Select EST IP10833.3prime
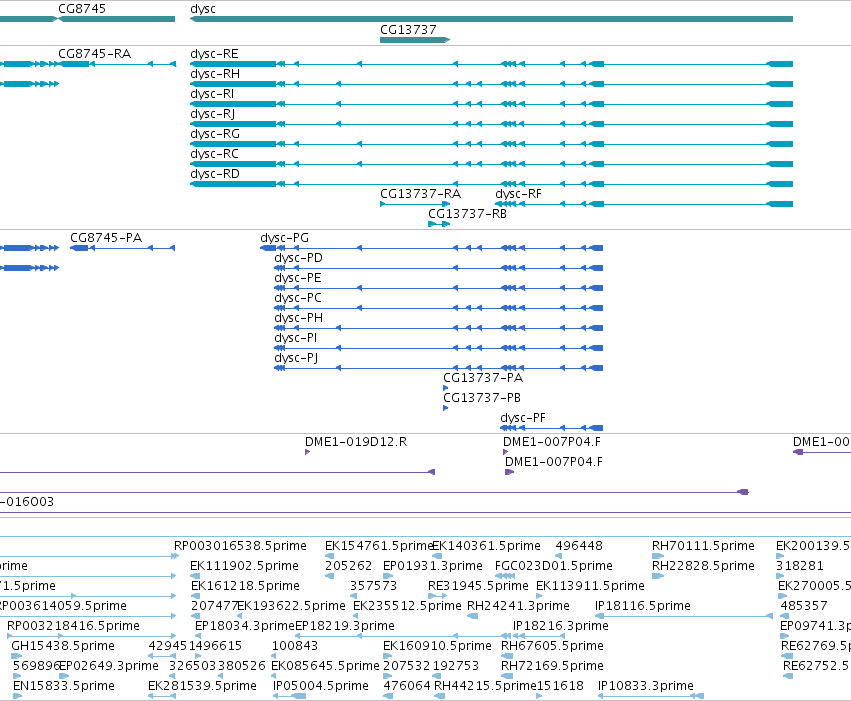Screen dimensions: 851x701 646,686
